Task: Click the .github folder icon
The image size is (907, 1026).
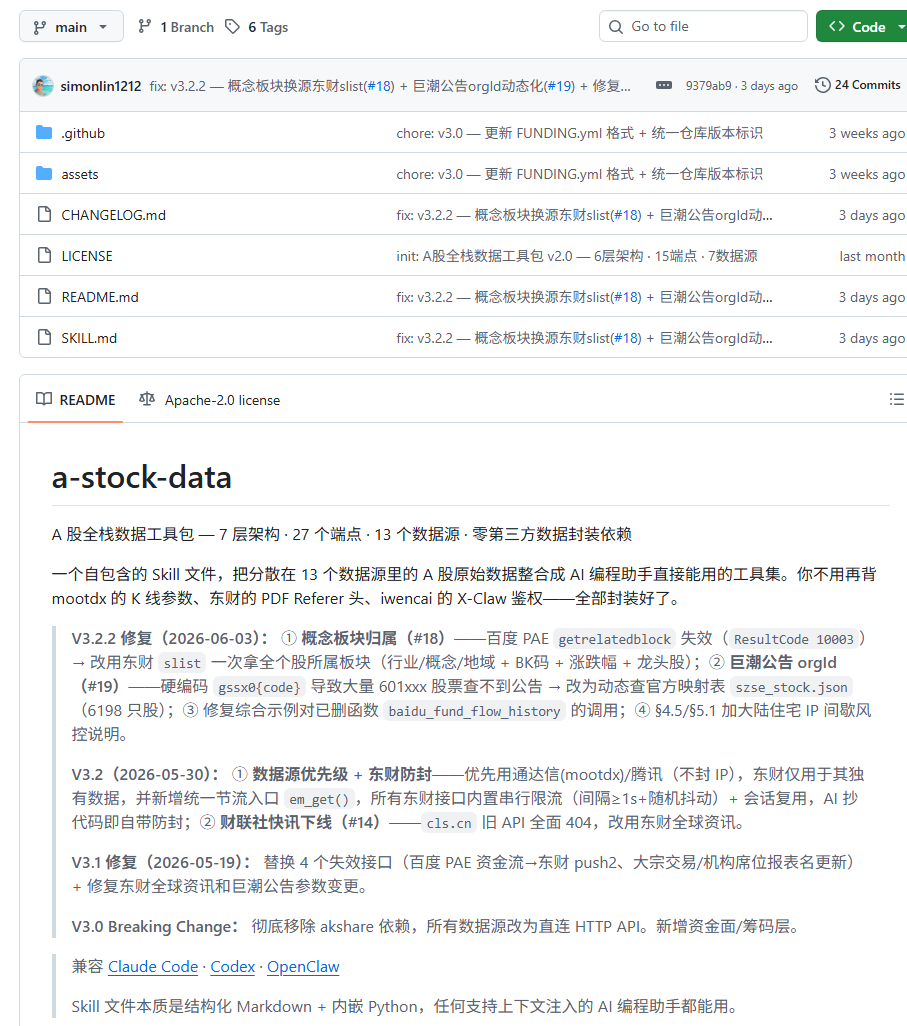Action: [x=44, y=133]
